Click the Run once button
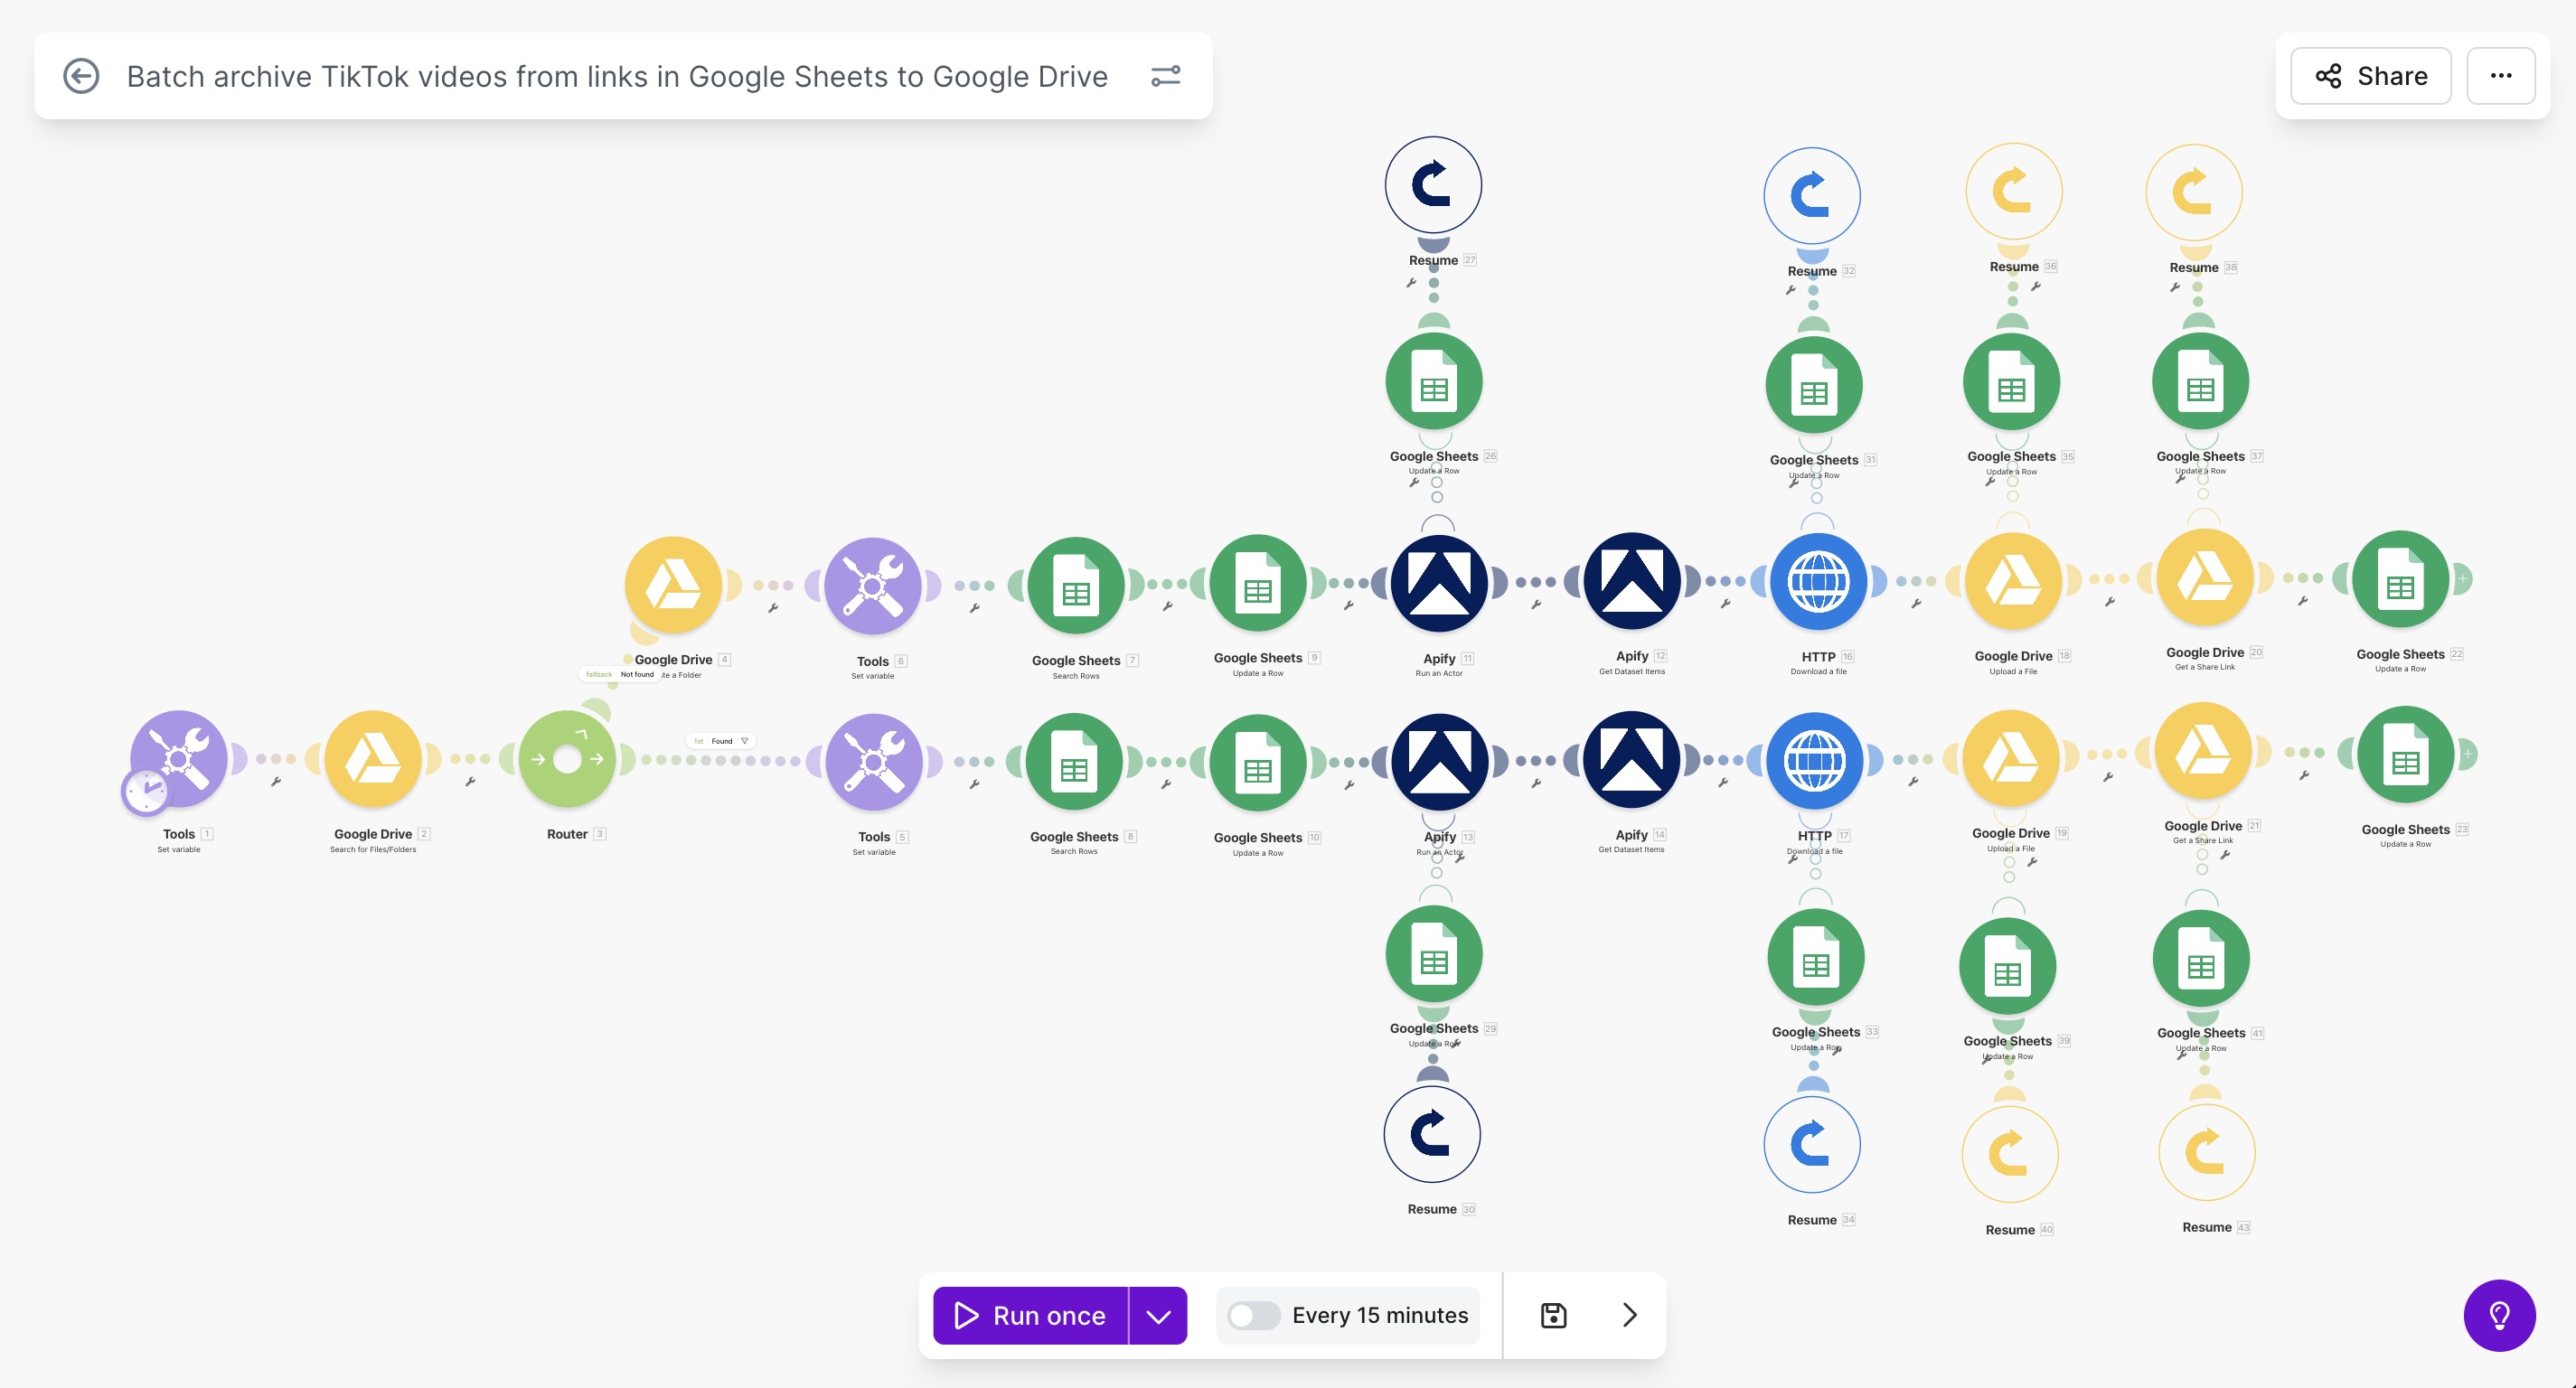This screenshot has width=2576, height=1388. (x=1030, y=1316)
